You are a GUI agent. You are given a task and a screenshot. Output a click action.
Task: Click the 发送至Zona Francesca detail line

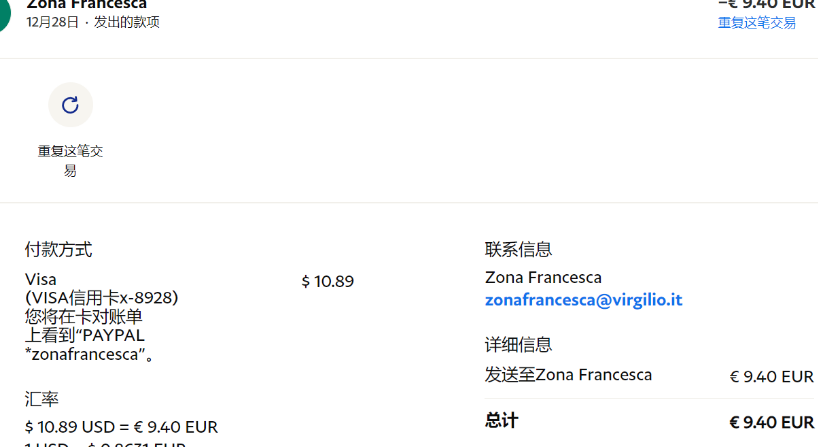pyautogui.click(x=568, y=375)
